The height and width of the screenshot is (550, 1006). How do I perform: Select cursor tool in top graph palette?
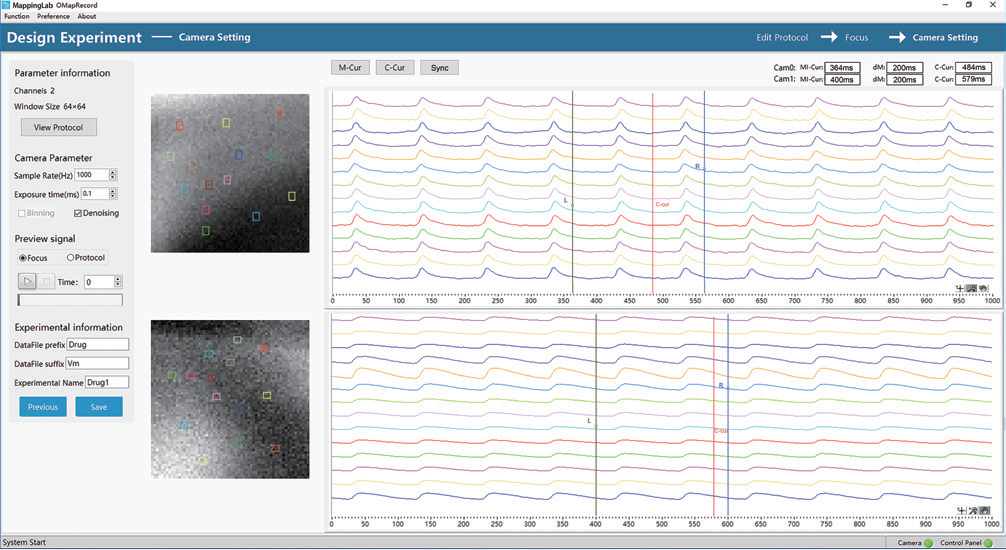click(x=960, y=288)
